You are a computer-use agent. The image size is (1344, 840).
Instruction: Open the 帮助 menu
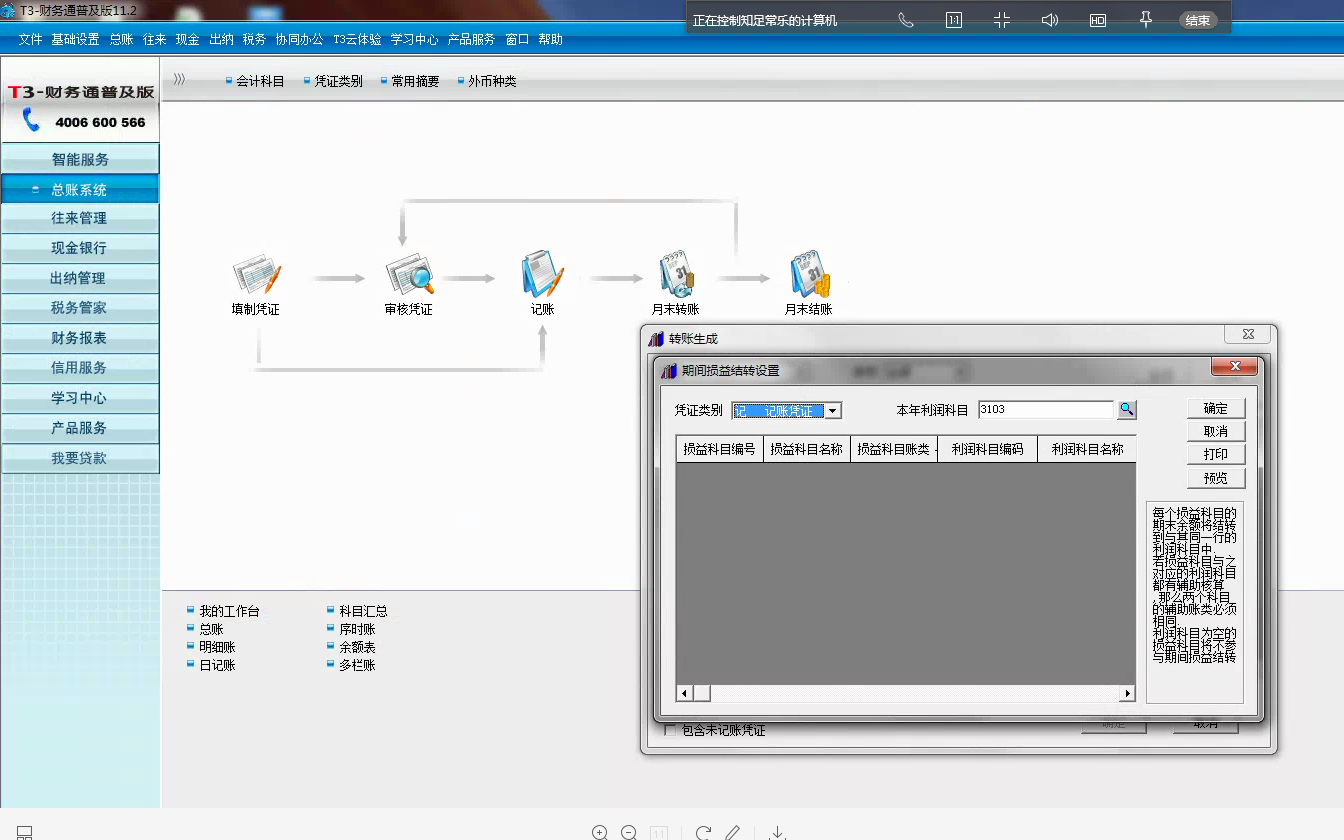550,40
